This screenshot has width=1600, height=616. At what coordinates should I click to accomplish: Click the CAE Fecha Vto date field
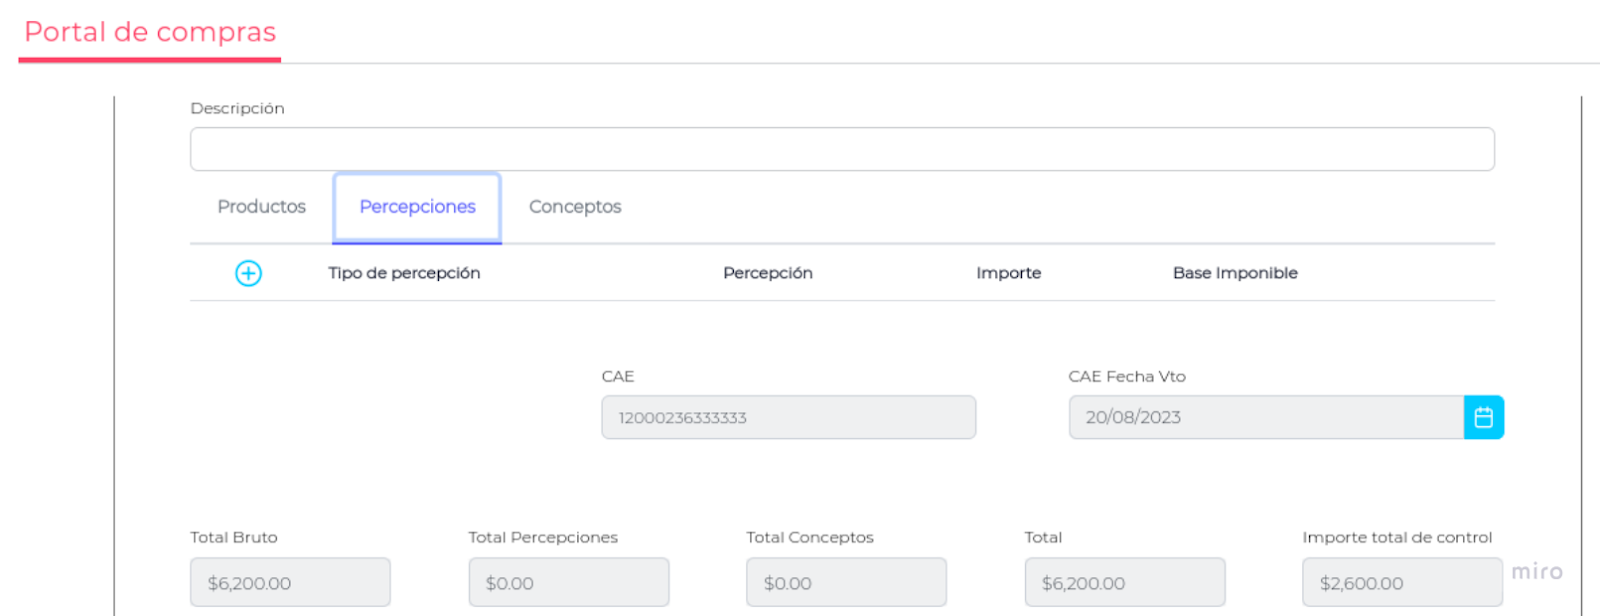1265,417
